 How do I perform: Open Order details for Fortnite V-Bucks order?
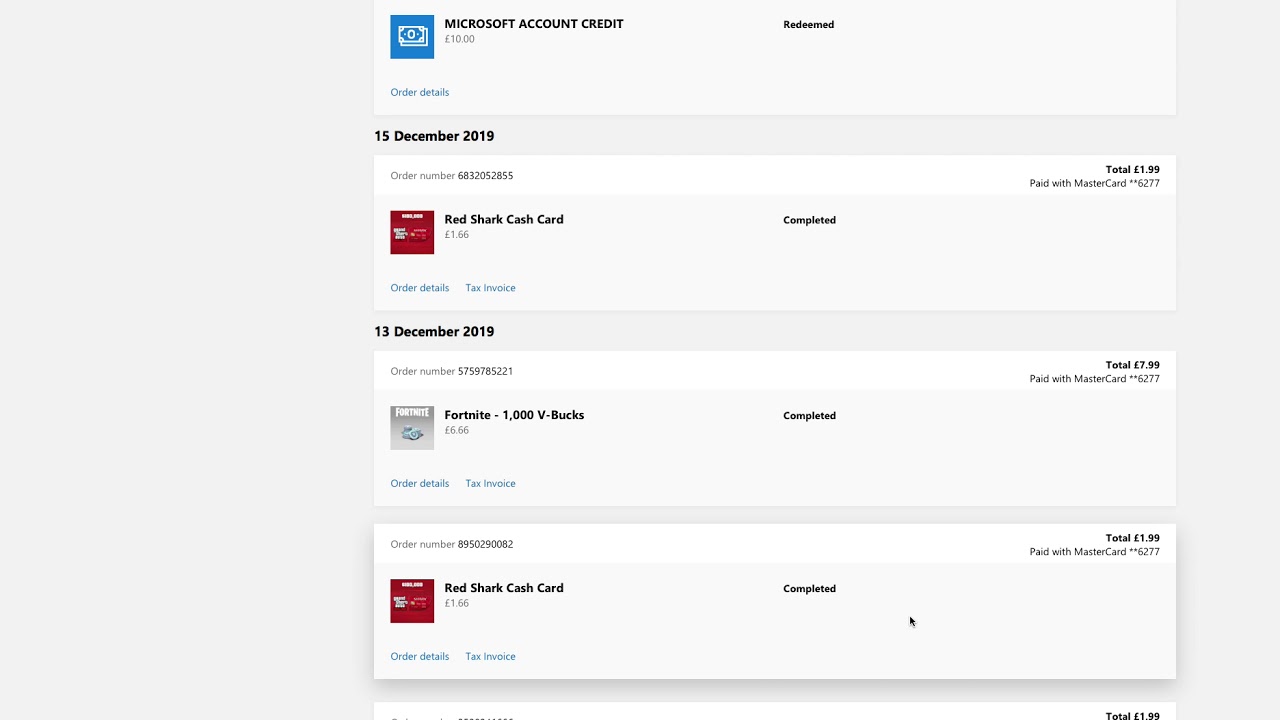420,483
